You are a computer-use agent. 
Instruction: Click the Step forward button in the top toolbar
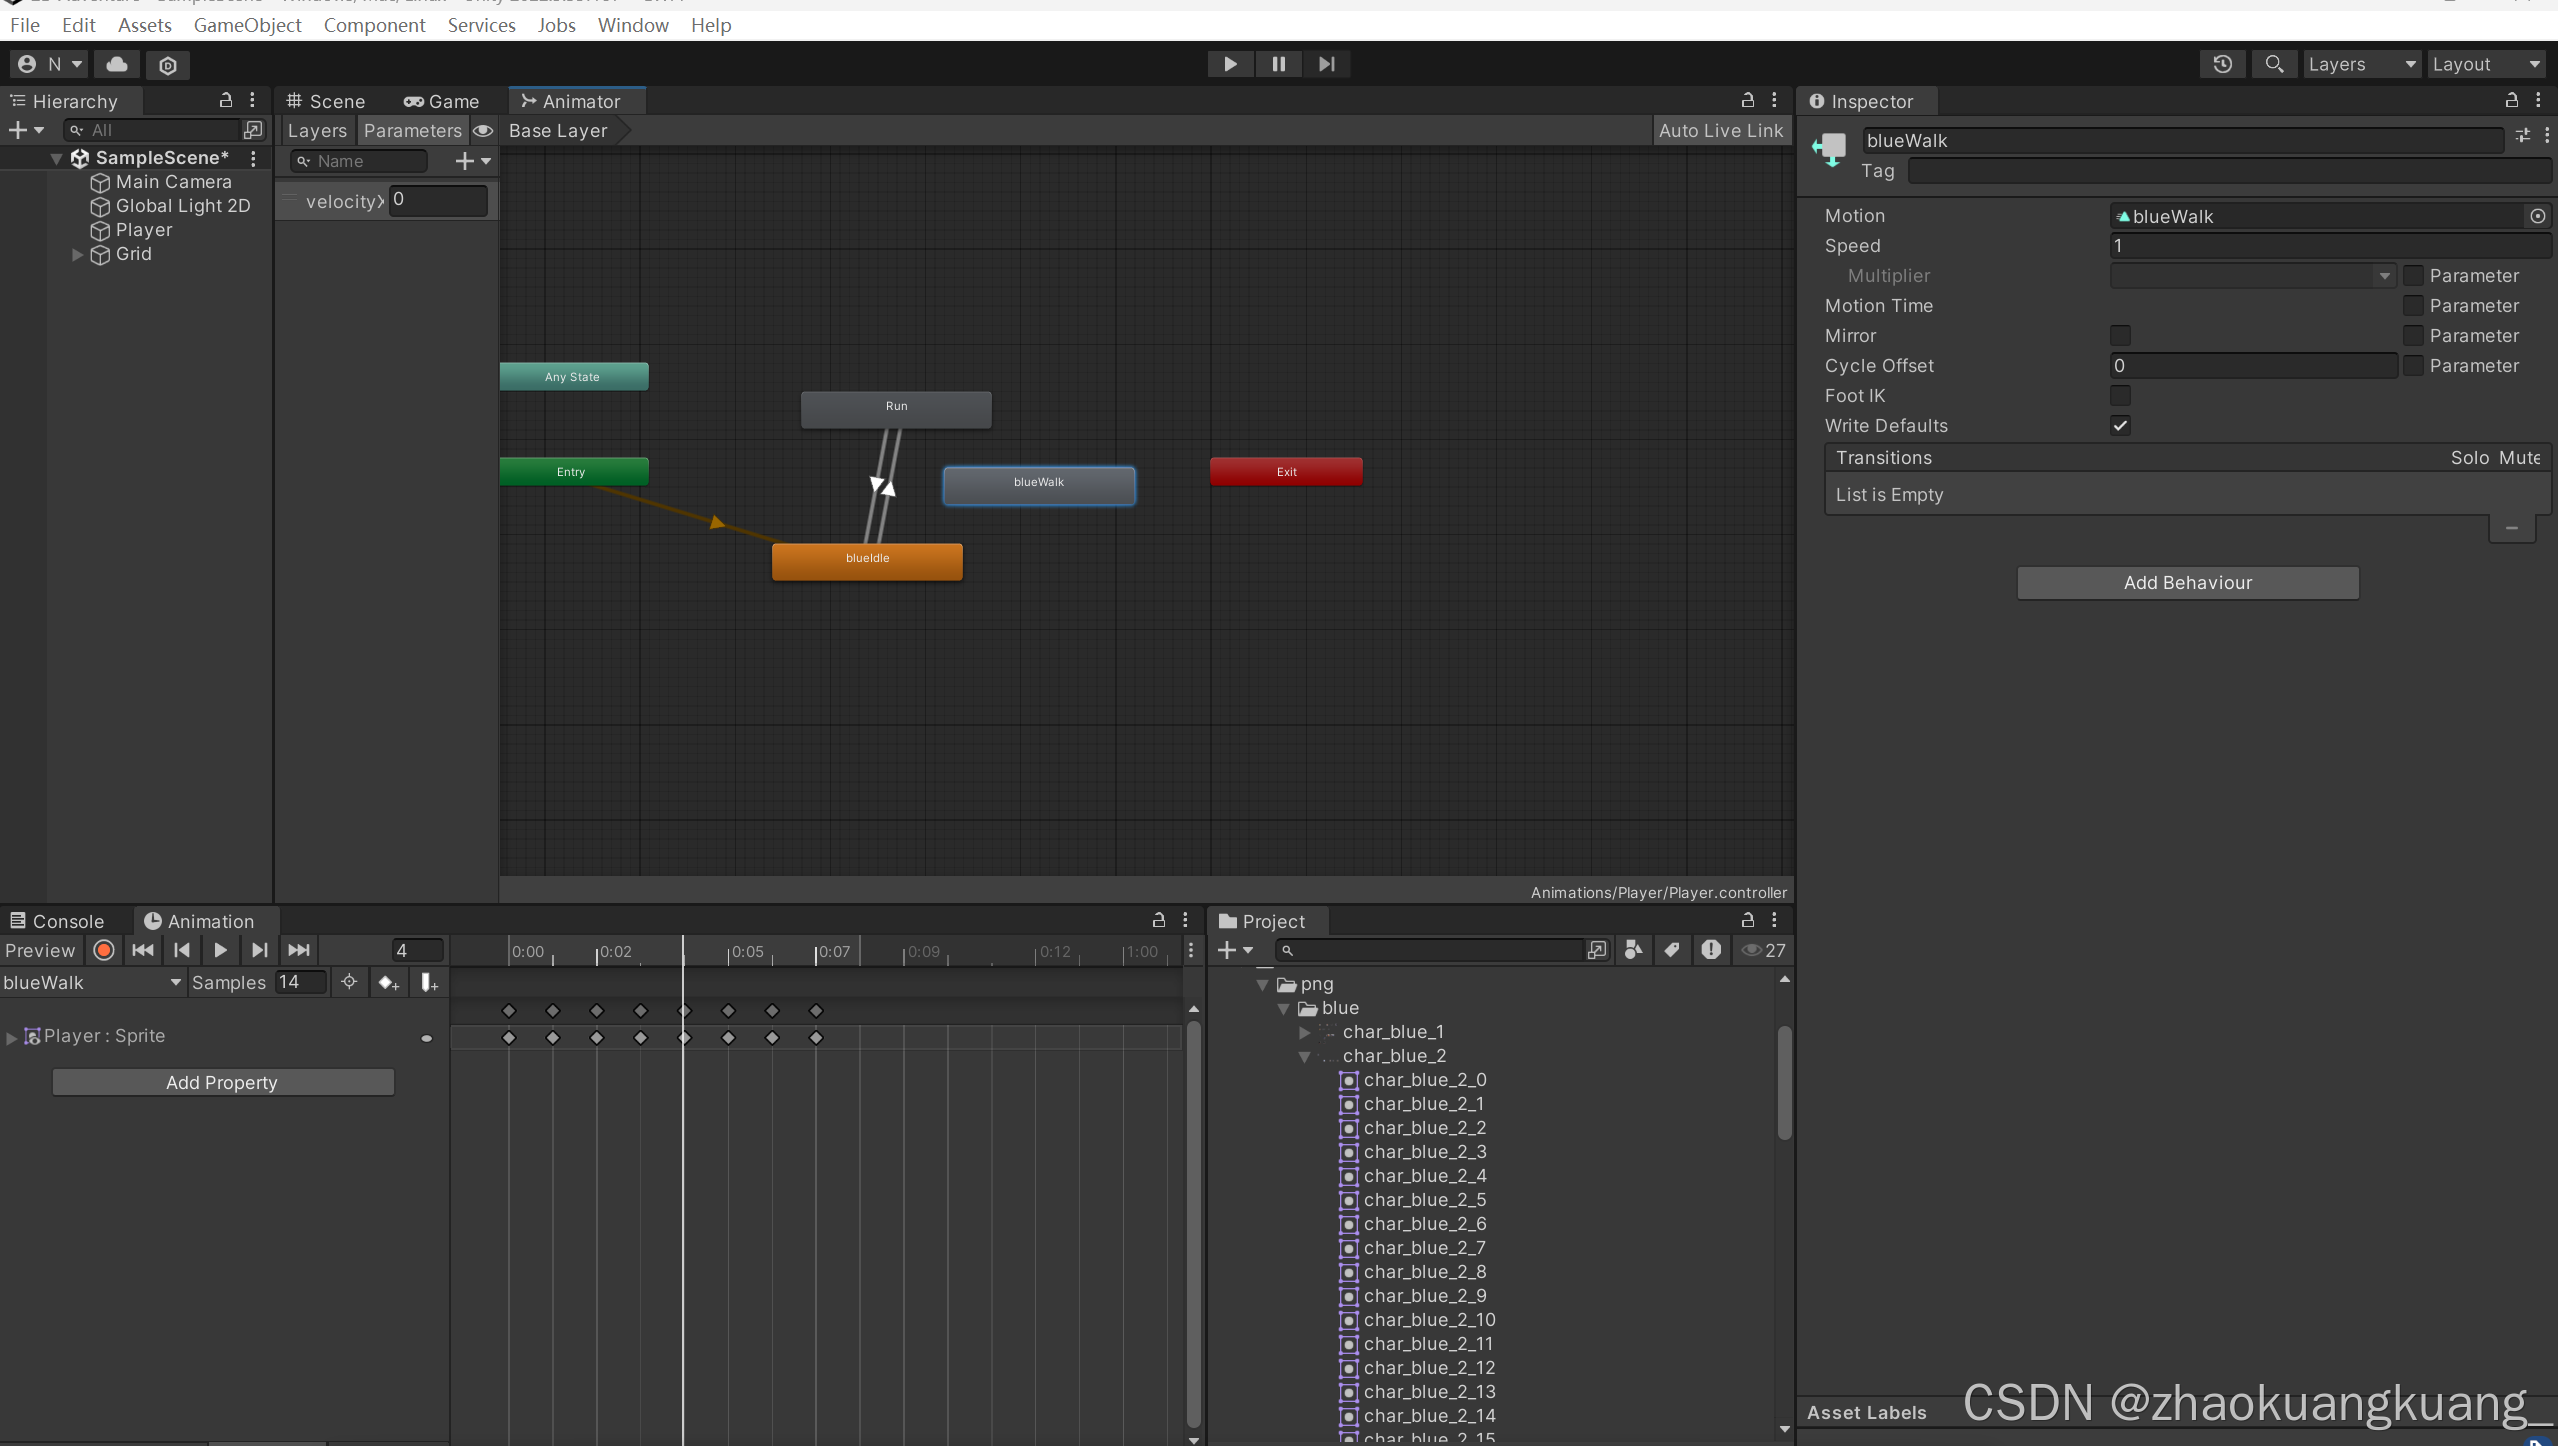coord(1326,64)
